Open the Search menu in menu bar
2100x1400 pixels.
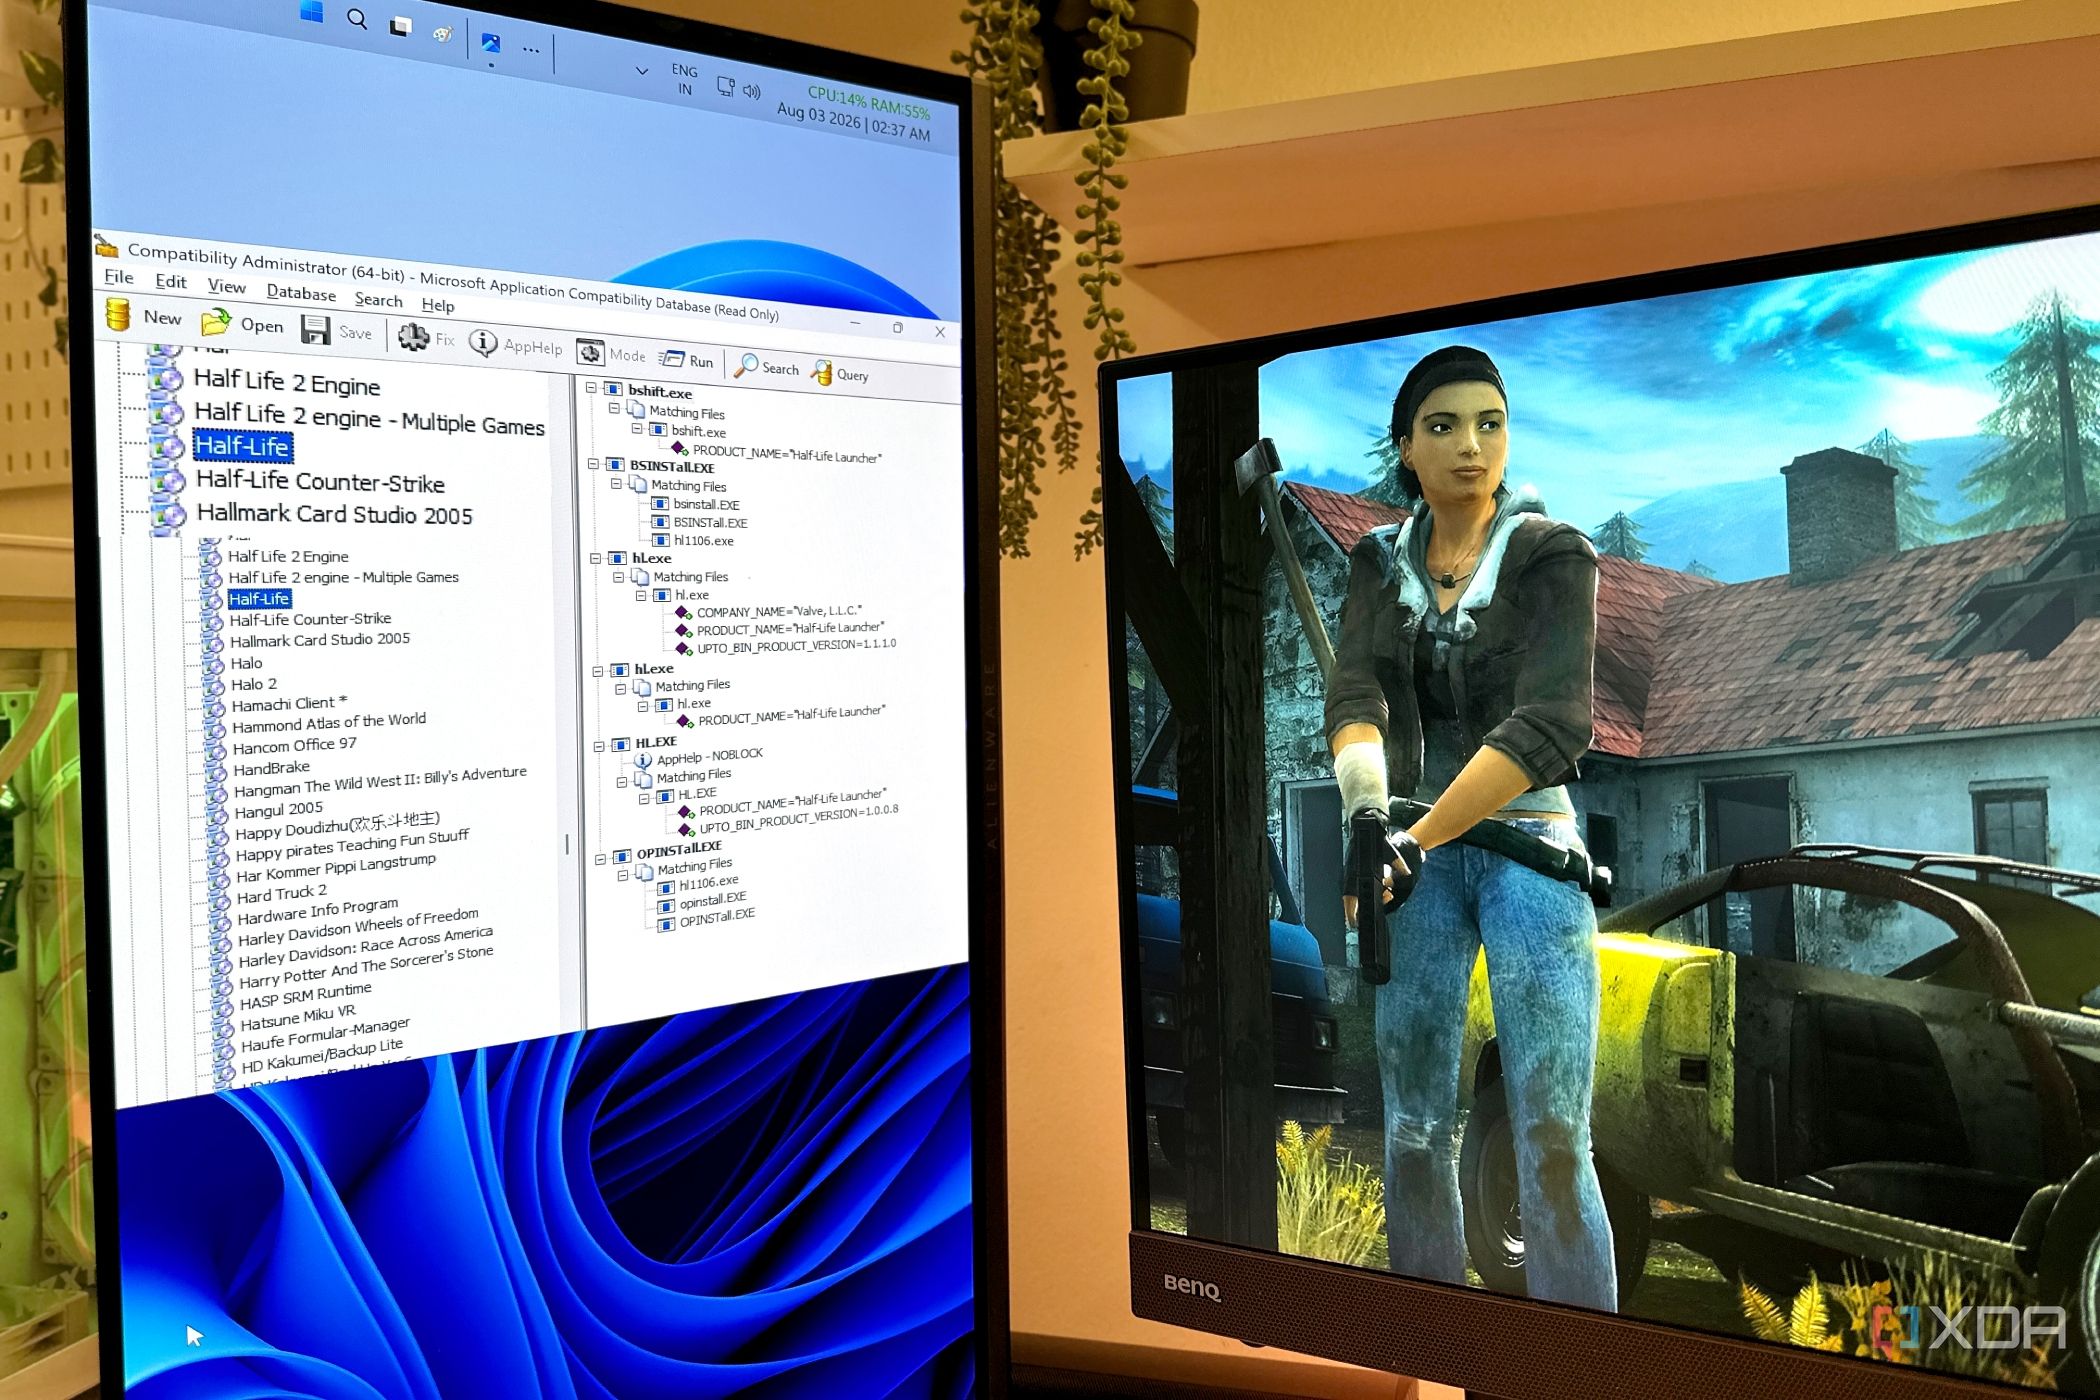point(378,299)
